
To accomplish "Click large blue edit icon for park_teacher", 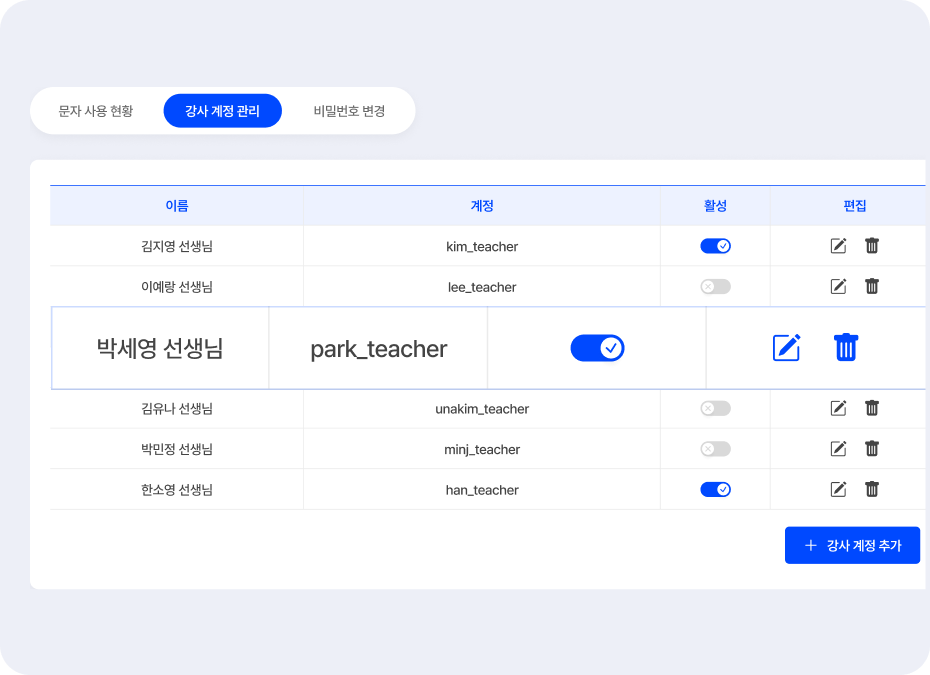I will tap(787, 348).
